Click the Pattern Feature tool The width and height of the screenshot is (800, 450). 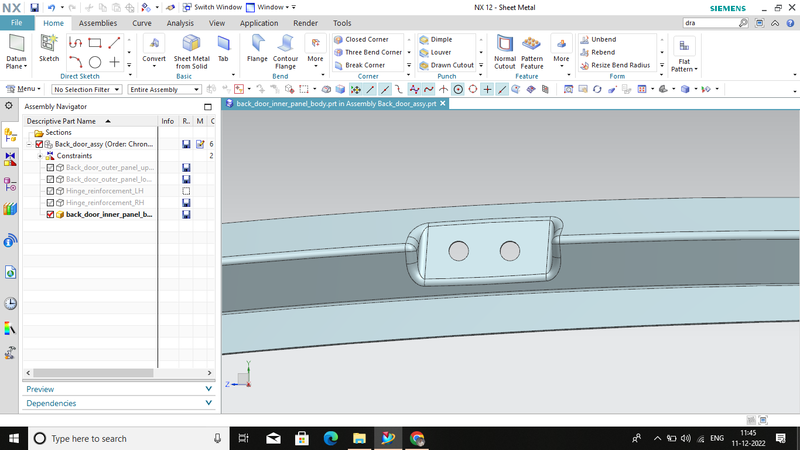coord(532,52)
